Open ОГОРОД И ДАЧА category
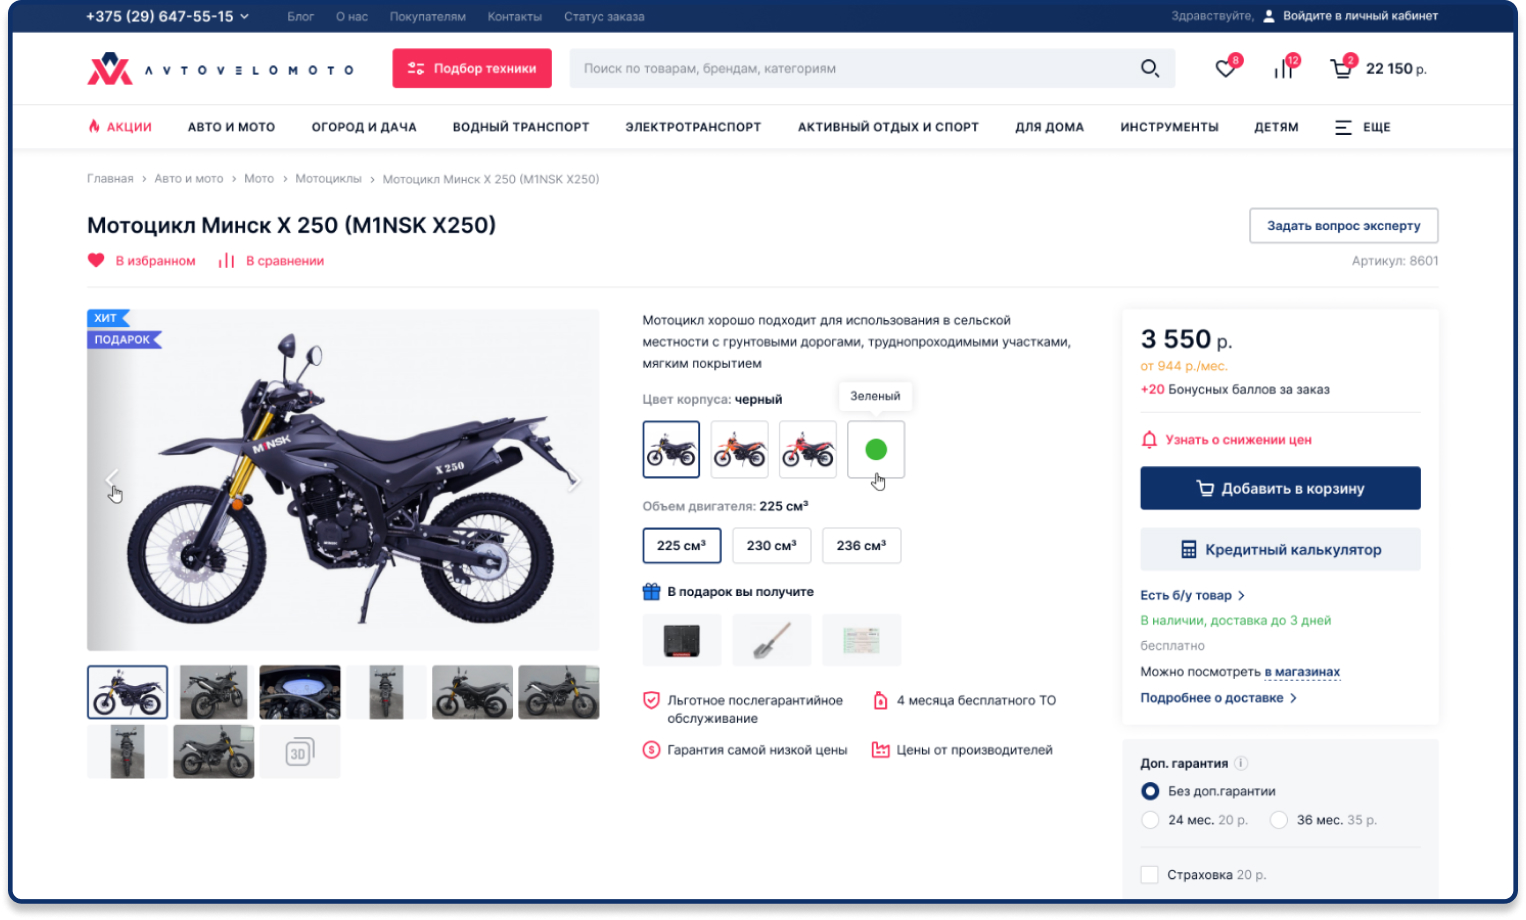 click(364, 127)
